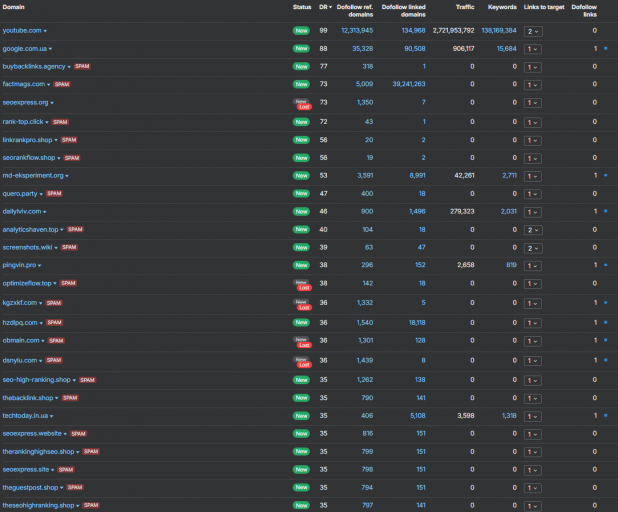Click blue dofollow marker in kgzxkf.com row
Image resolution: width=618 pixels, height=512 pixels.
(606, 302)
